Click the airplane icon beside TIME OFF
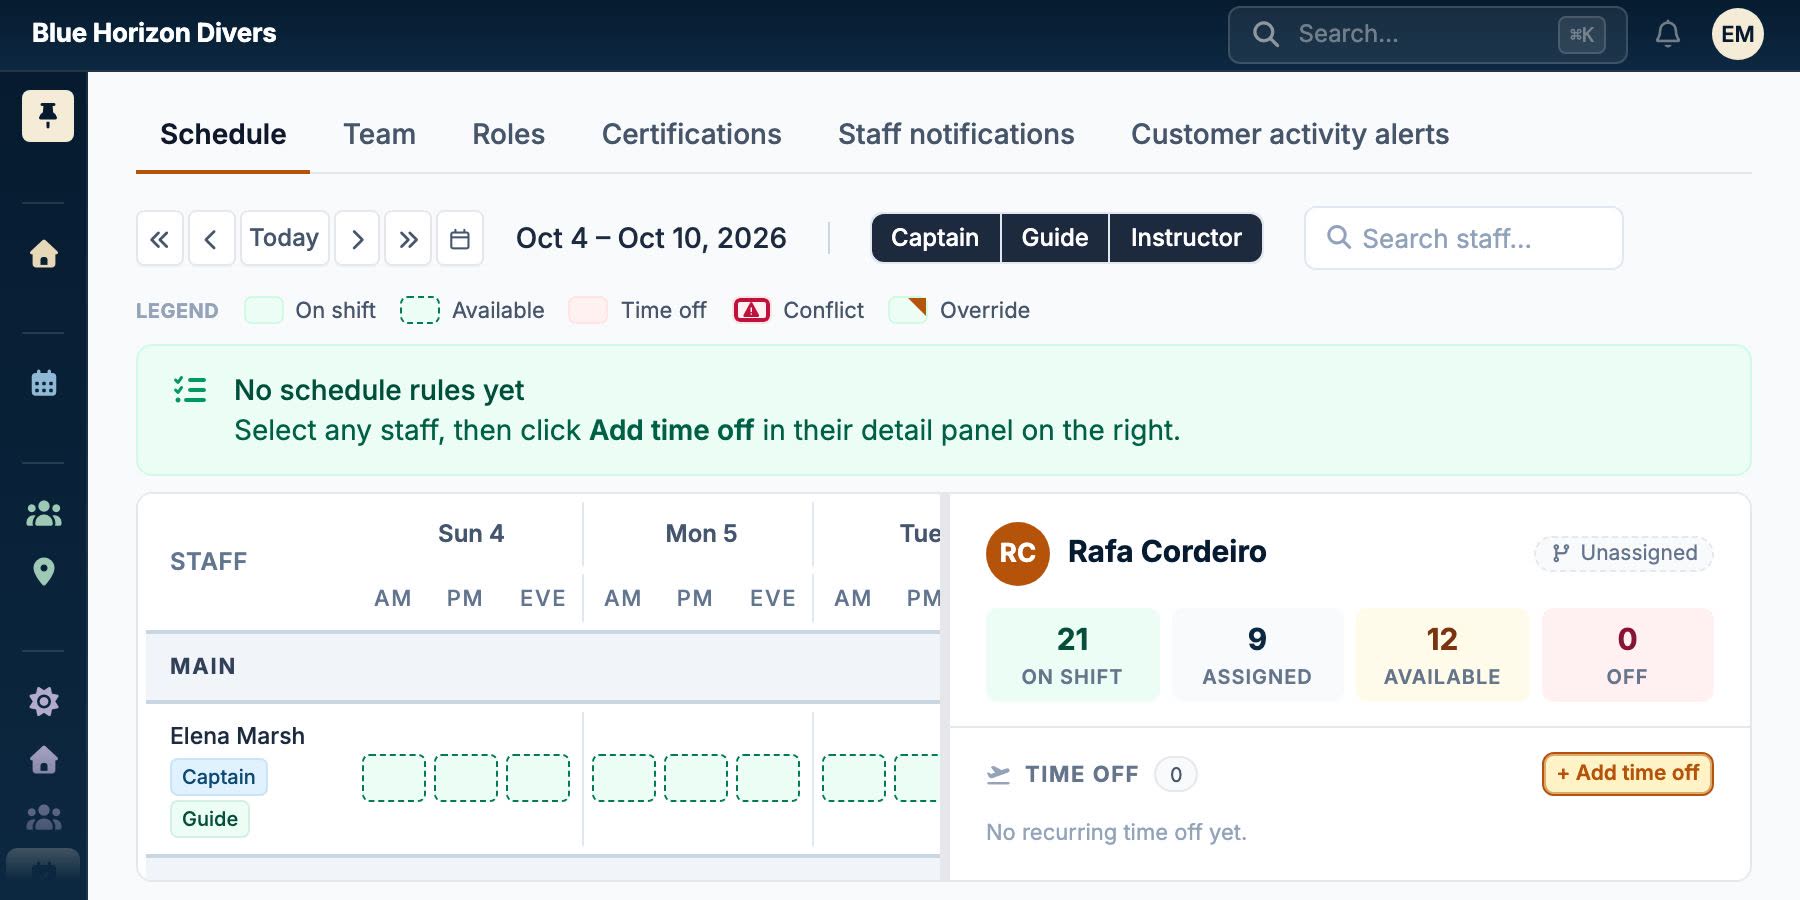Image resolution: width=1800 pixels, height=900 pixels. (x=998, y=774)
